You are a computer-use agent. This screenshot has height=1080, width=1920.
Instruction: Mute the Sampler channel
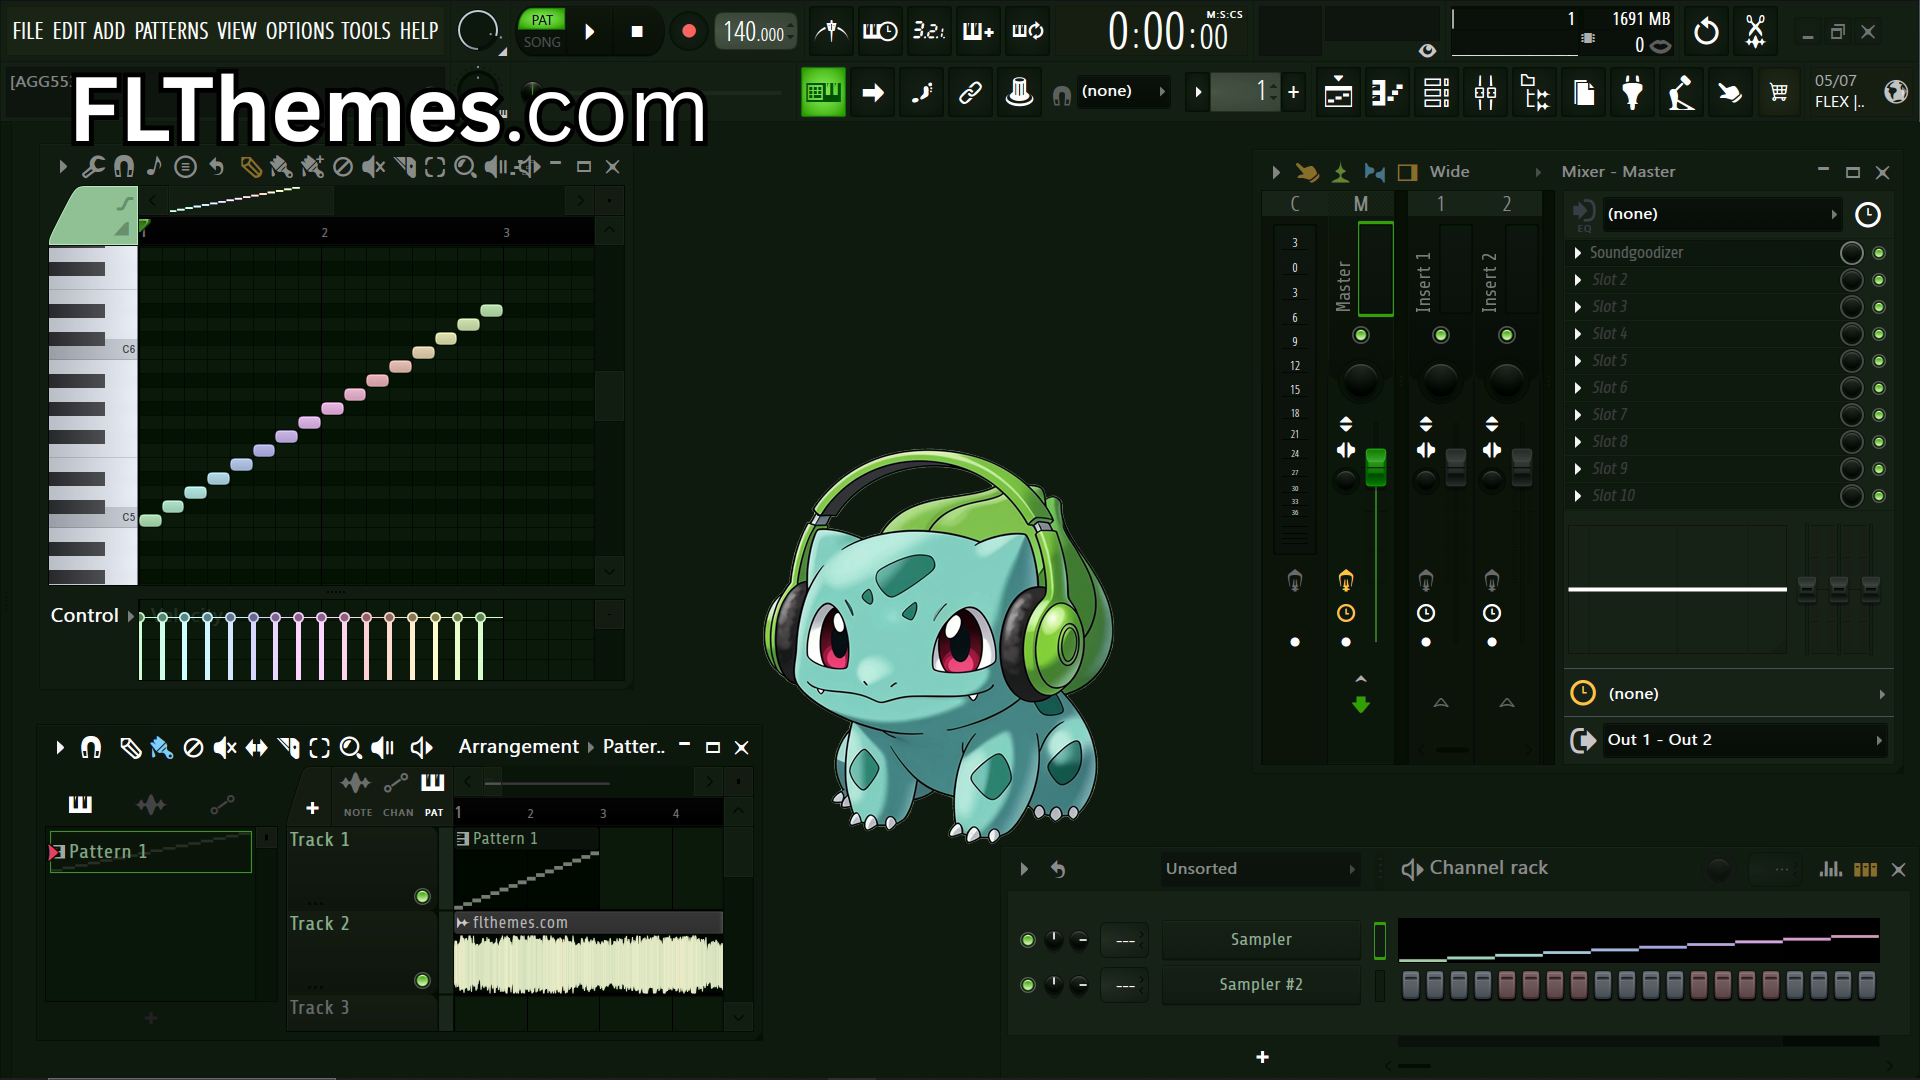[x=1027, y=940]
